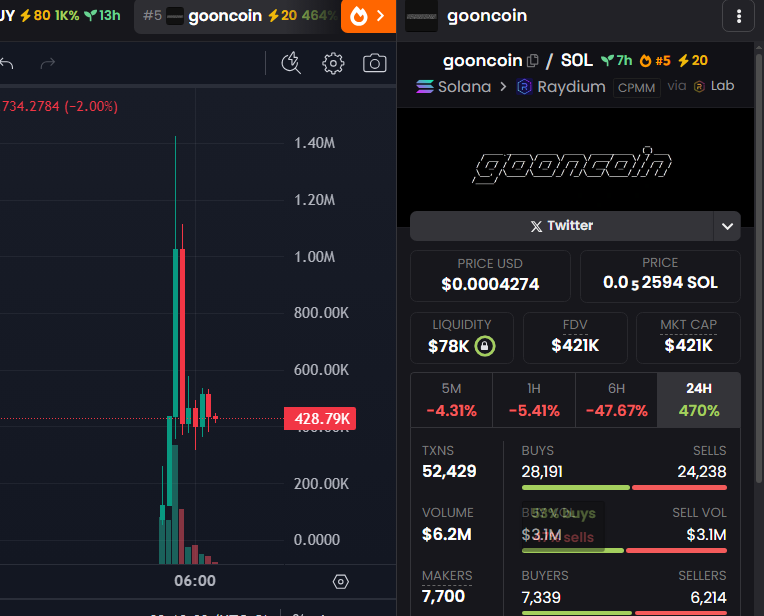Click the 7h token age sprout badge
Image resolution: width=764 pixels, height=616 pixels.
[x=616, y=60]
